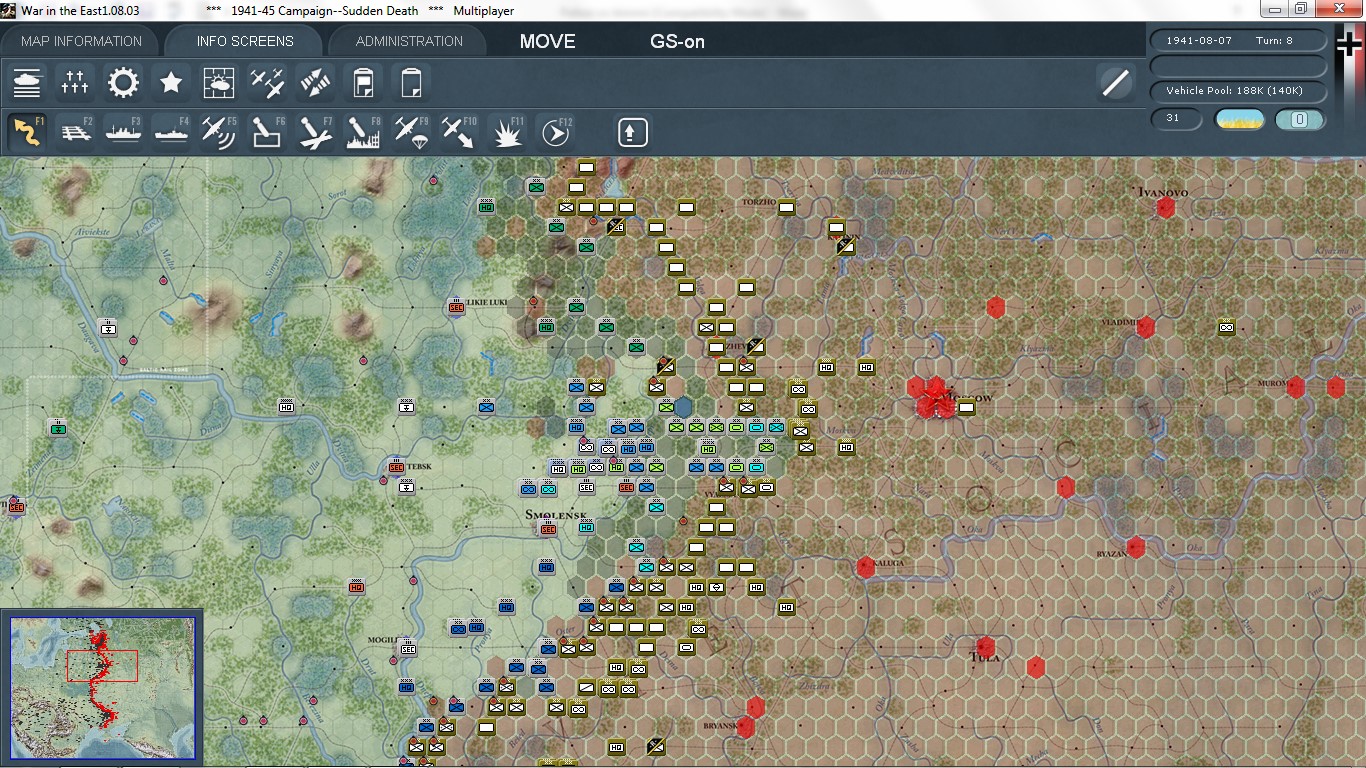
Task: Open the victory star icon screen
Action: (x=171, y=82)
